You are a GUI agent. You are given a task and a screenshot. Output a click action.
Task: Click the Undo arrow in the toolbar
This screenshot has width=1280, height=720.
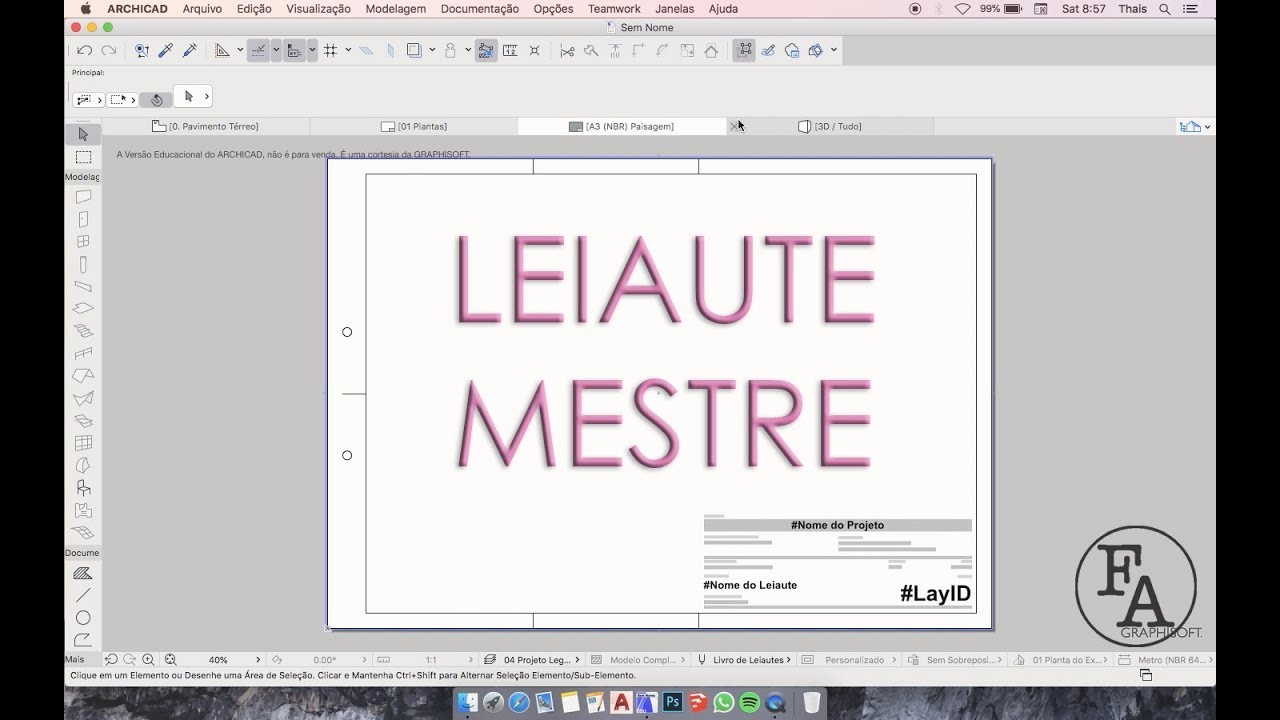coord(84,50)
